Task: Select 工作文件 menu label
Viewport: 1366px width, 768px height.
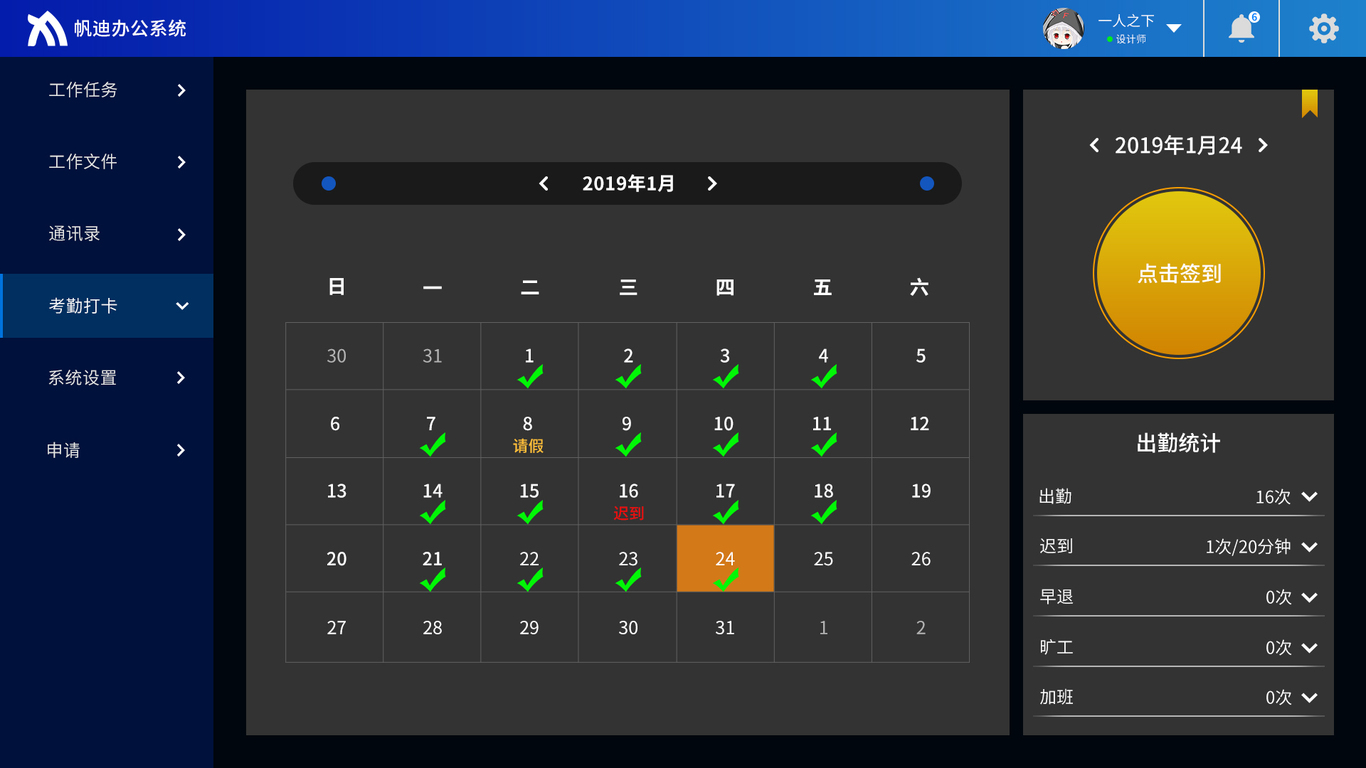Action: tap(83, 162)
